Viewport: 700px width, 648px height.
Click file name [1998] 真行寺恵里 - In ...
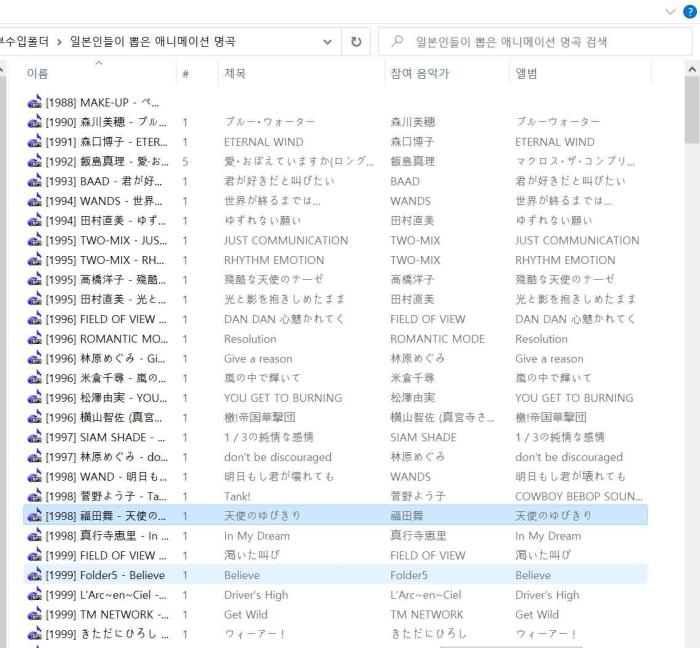pos(107,536)
